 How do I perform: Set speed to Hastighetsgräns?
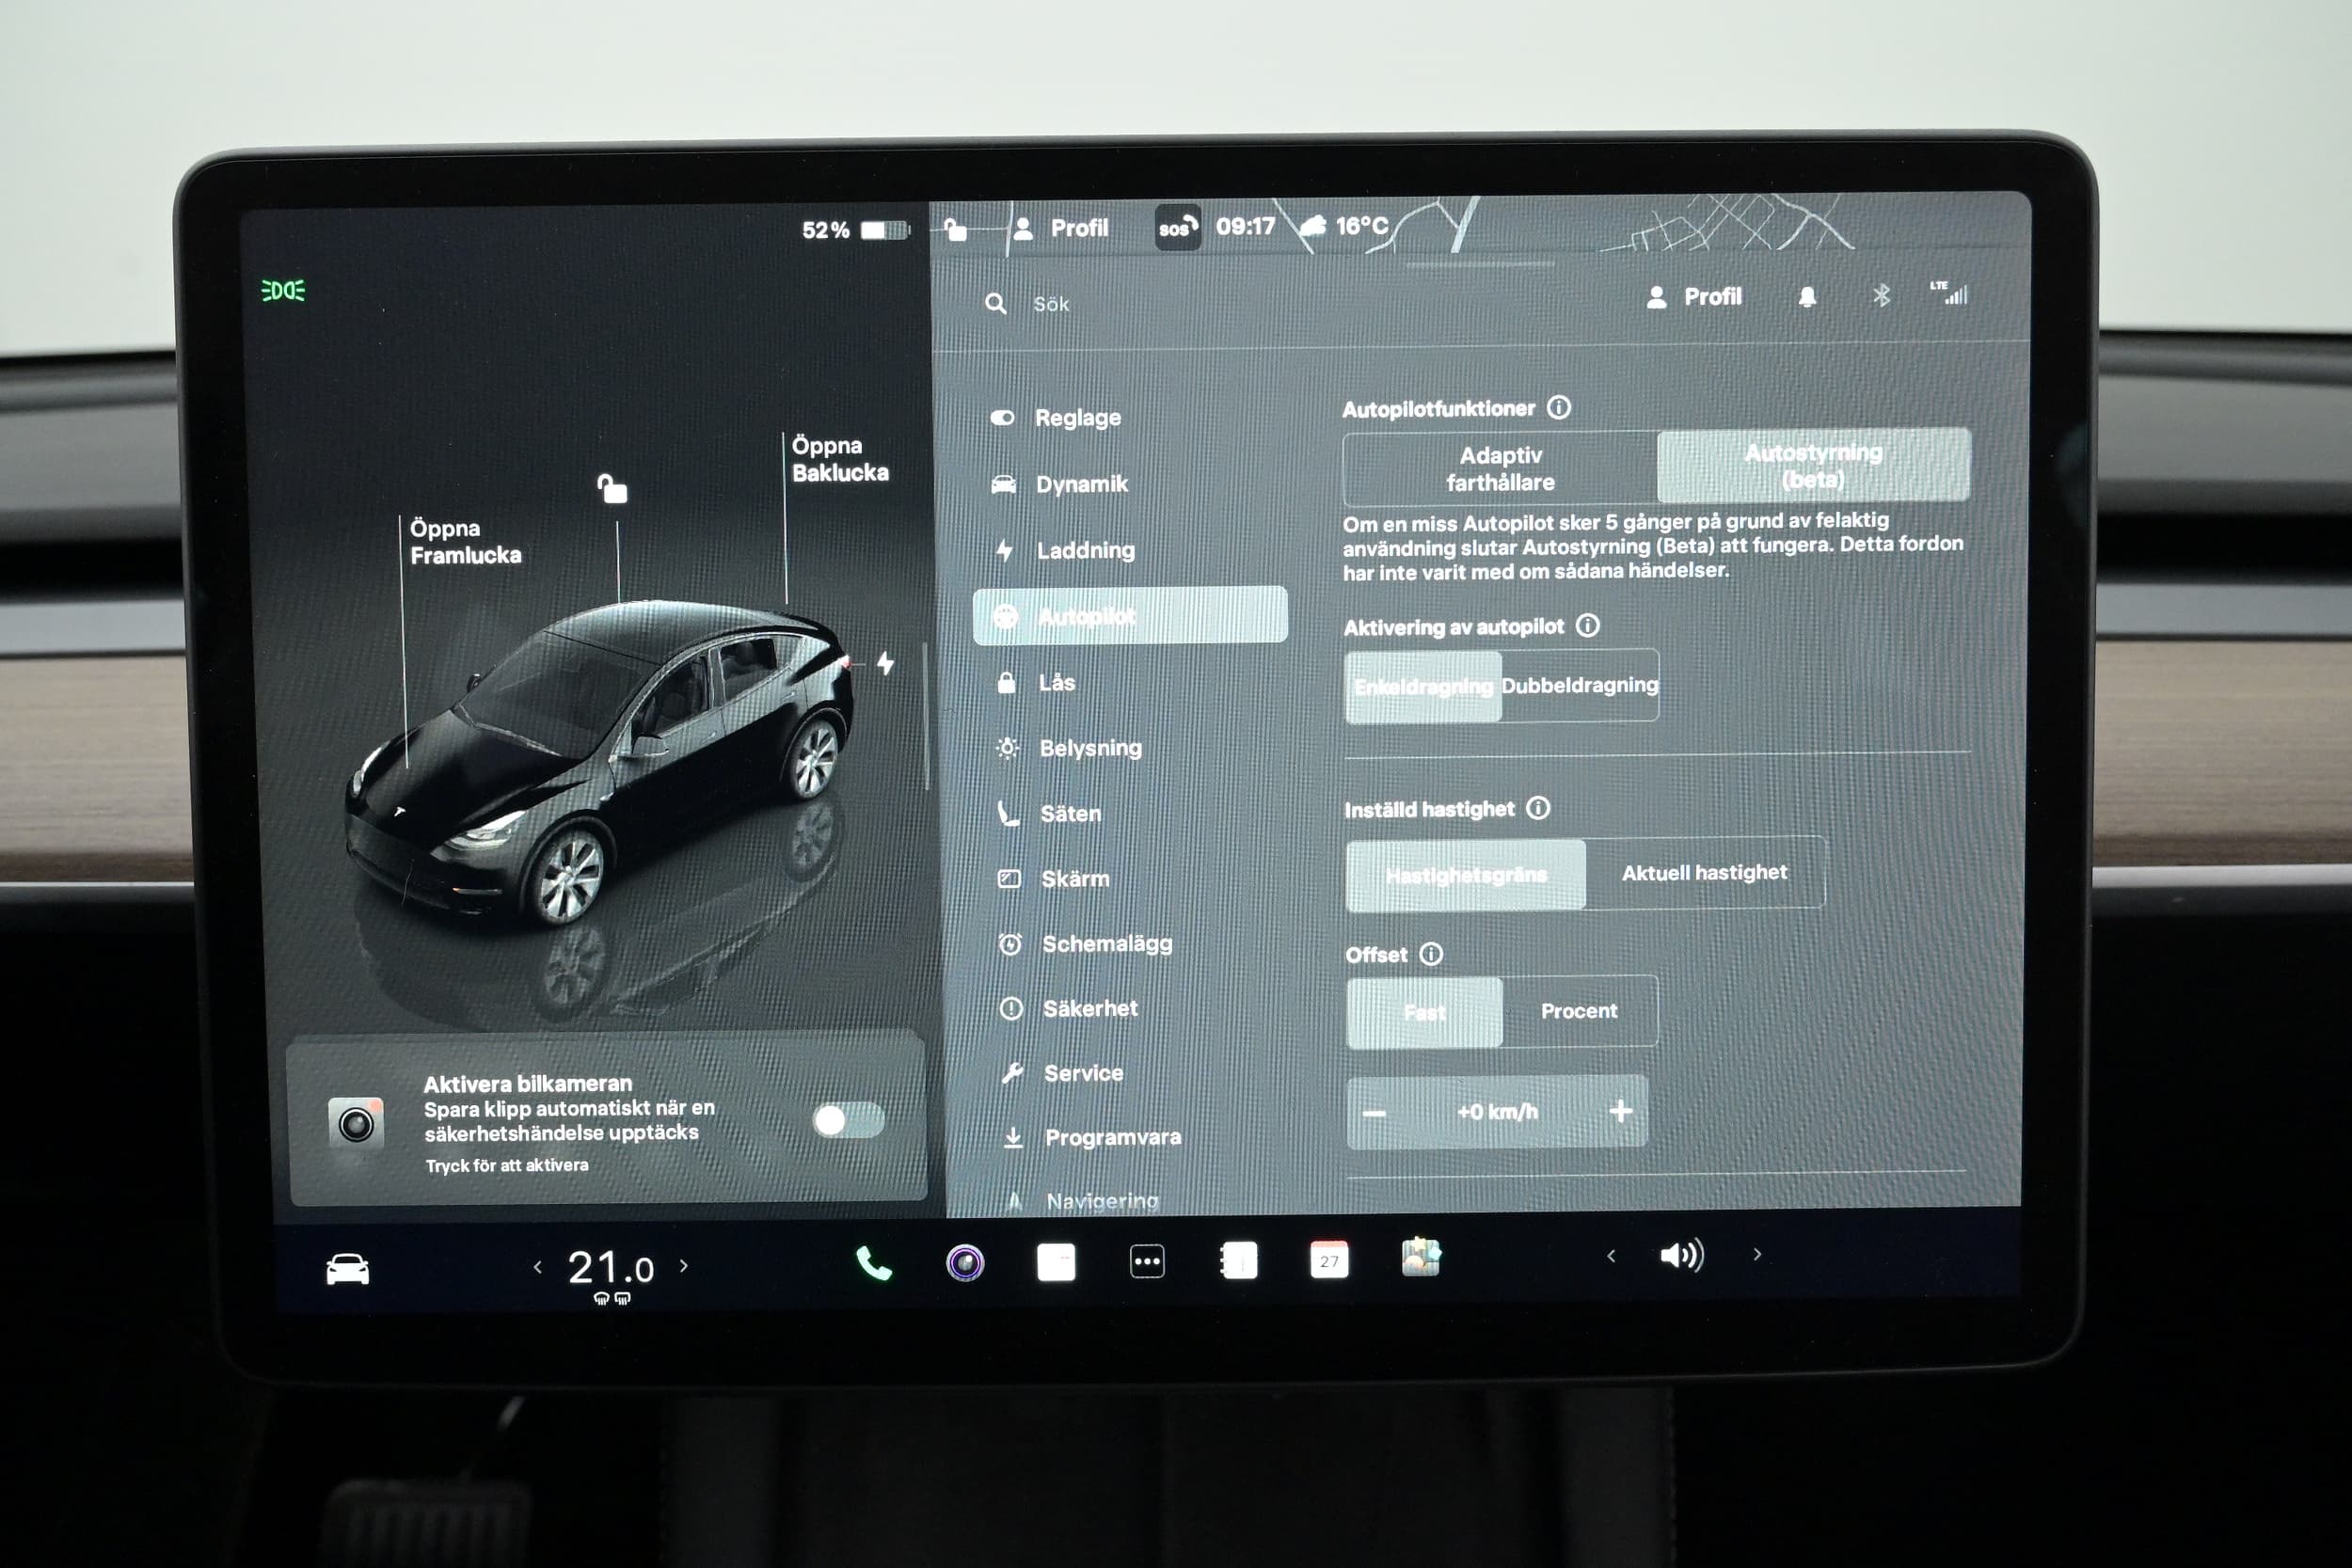[1466, 875]
